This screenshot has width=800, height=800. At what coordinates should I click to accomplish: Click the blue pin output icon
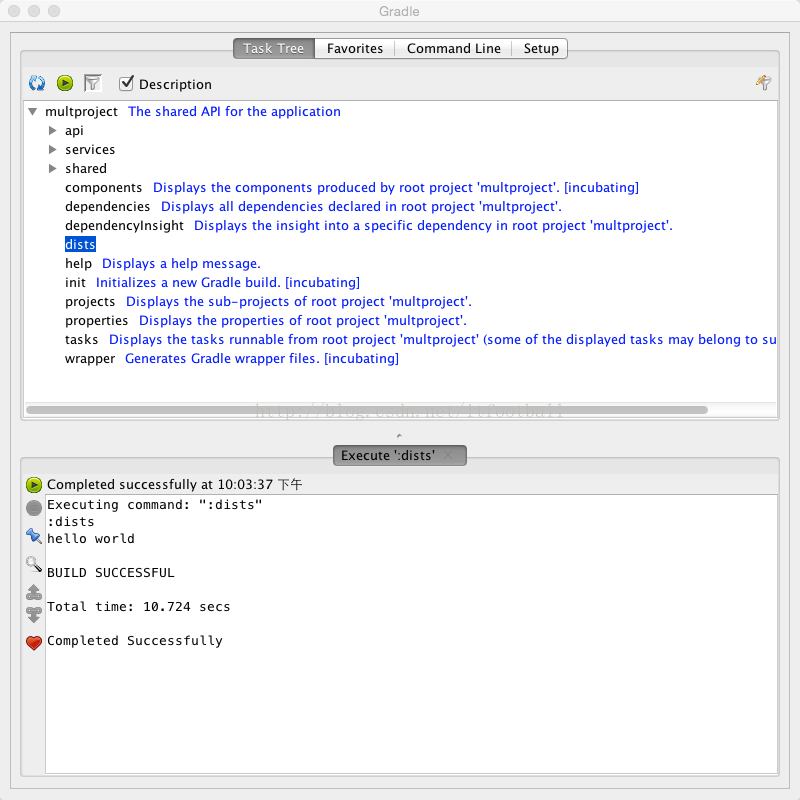pyautogui.click(x=34, y=536)
